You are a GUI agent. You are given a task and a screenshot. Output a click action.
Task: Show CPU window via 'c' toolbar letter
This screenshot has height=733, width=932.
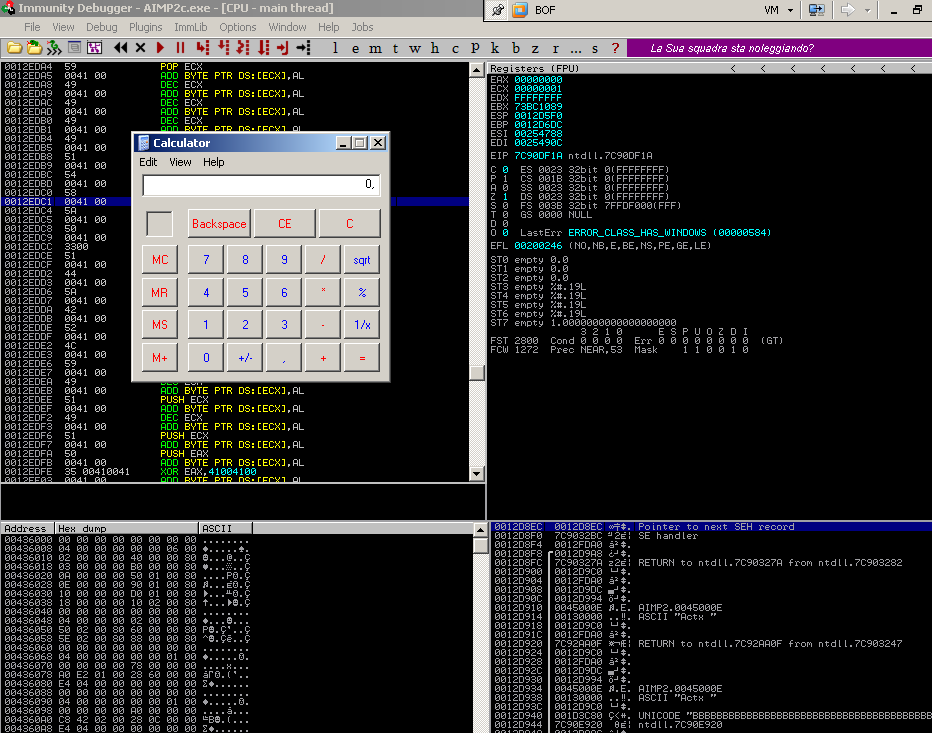tap(455, 48)
